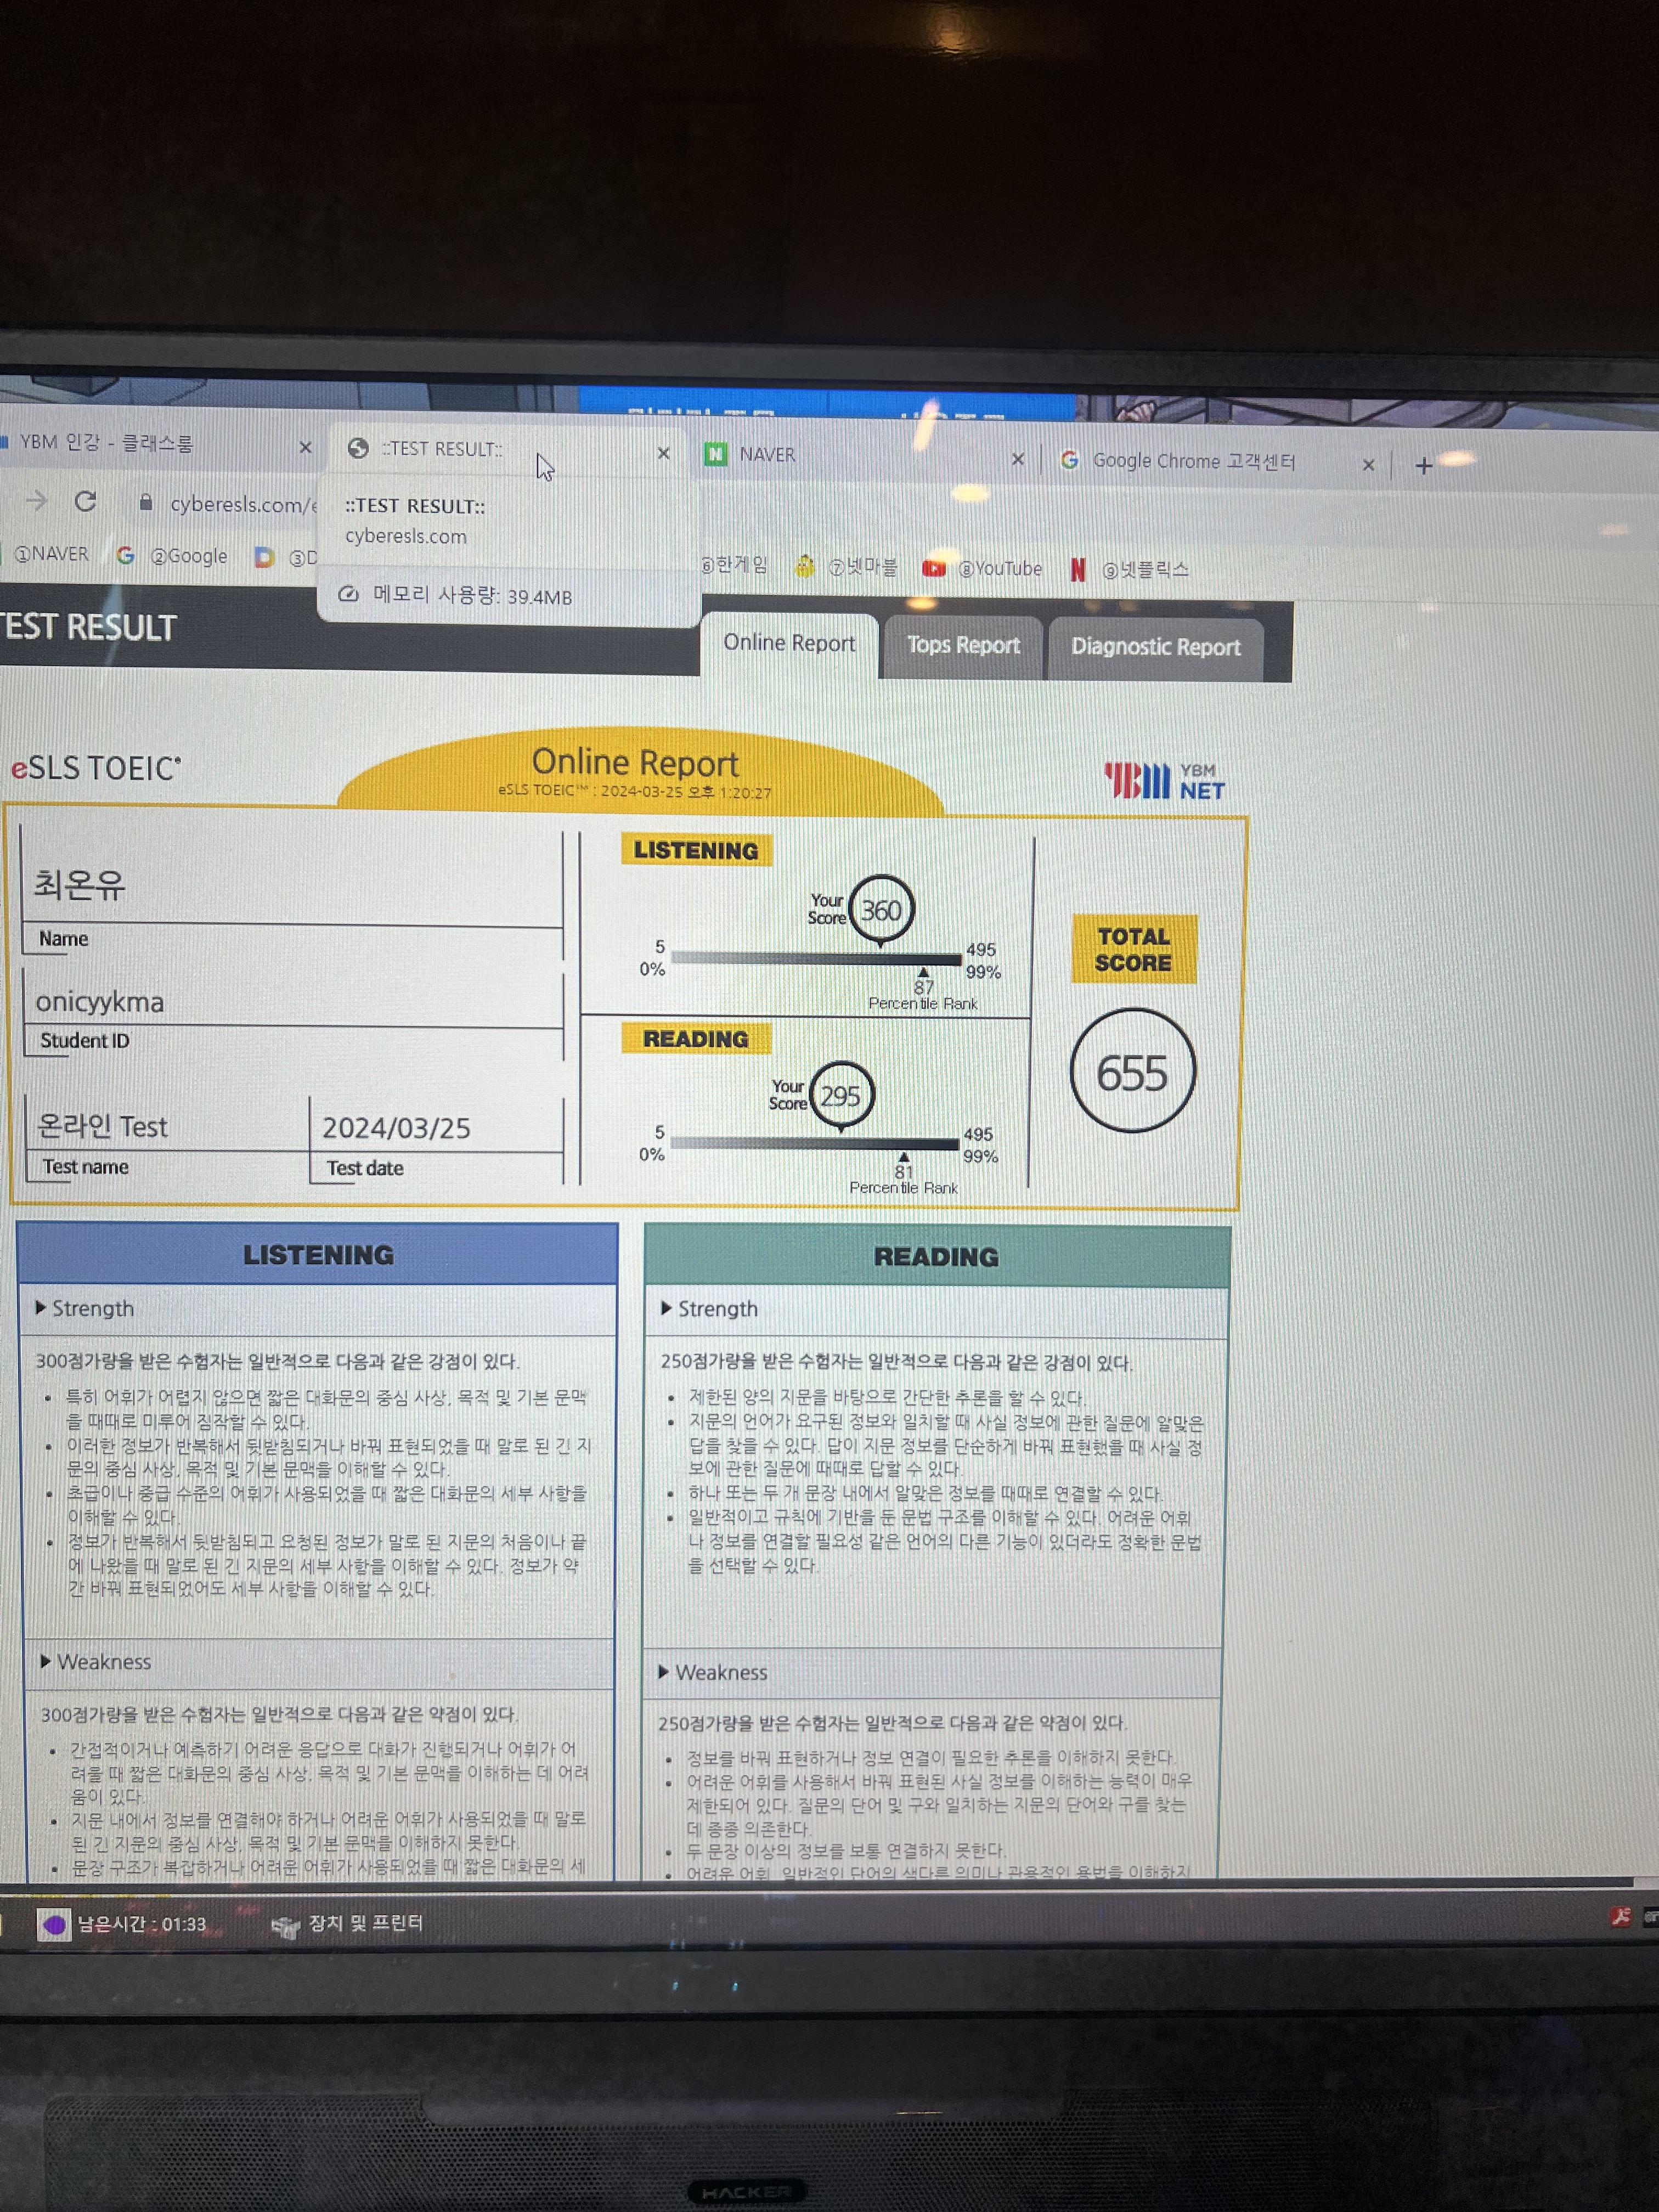
Task: Click the Student ID onicyykma
Action: coord(100,1002)
